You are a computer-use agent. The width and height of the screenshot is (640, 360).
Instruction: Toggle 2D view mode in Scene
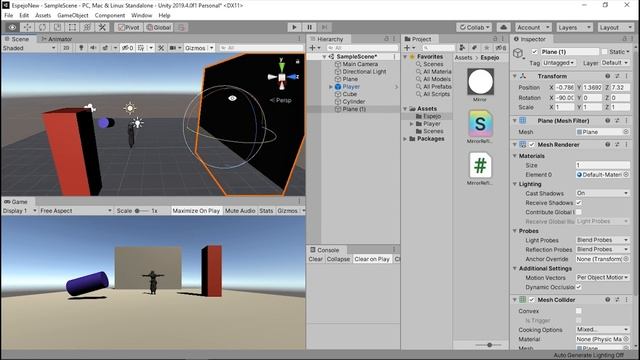[x=66, y=48]
